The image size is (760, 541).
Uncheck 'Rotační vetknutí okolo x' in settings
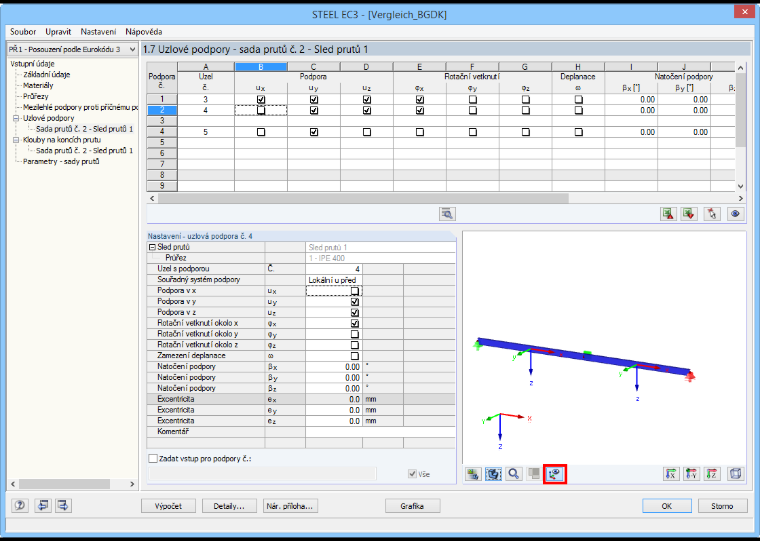(355, 323)
